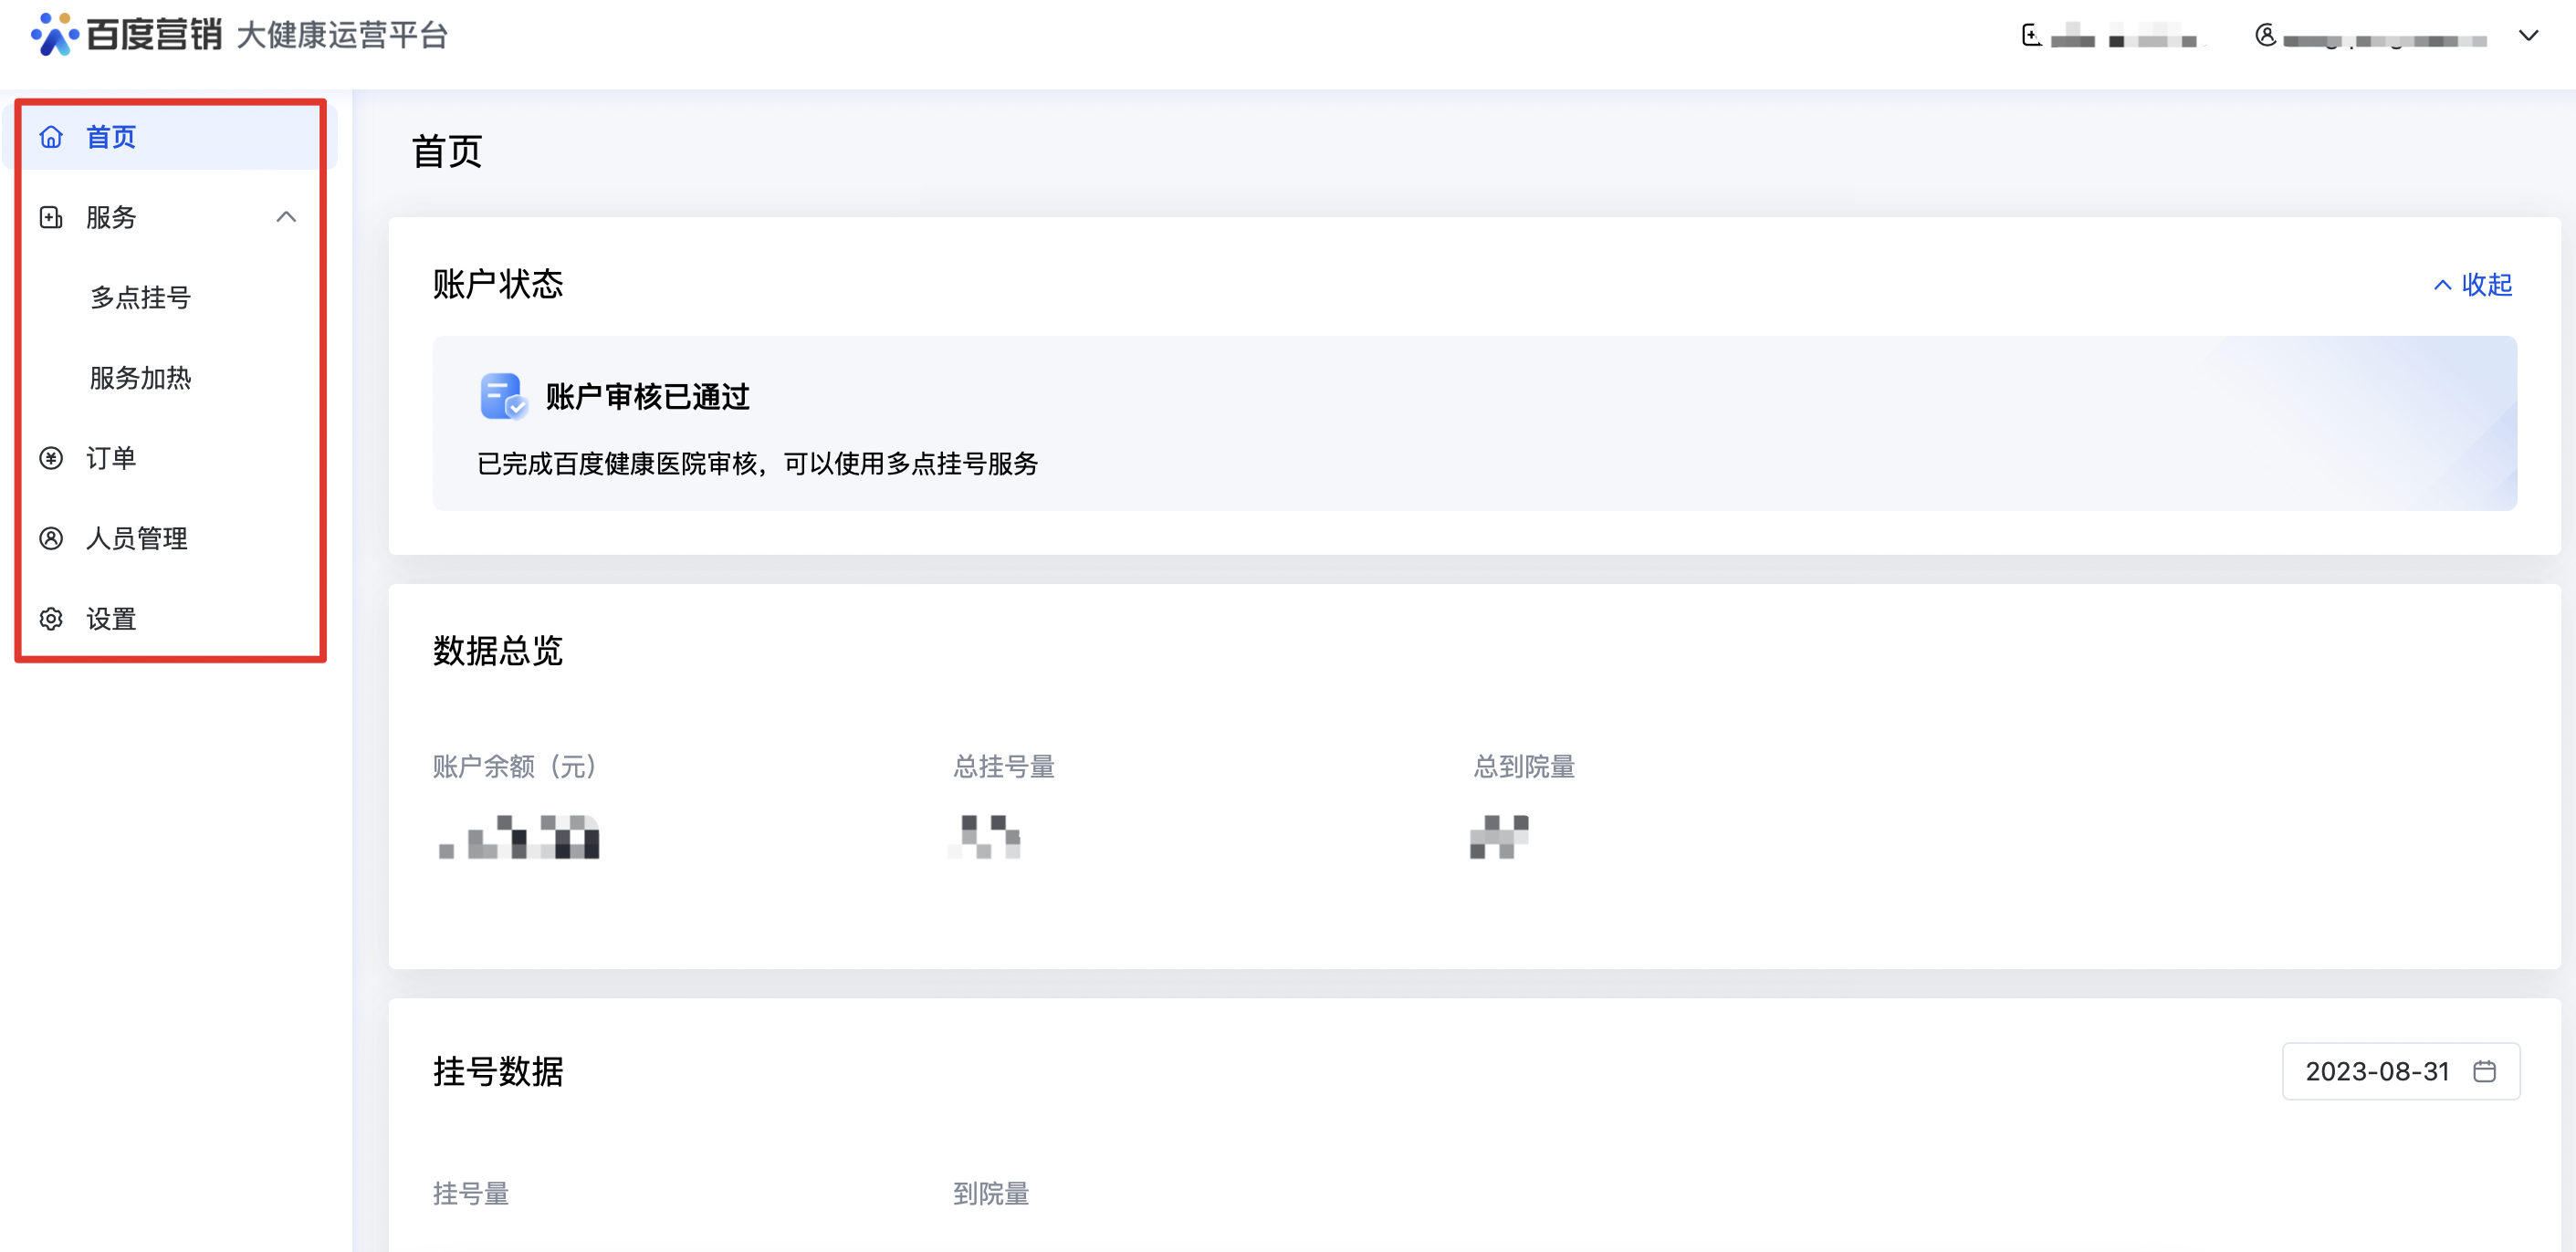Click the account approved document icon
This screenshot has height=1252, width=2576.
(x=502, y=396)
